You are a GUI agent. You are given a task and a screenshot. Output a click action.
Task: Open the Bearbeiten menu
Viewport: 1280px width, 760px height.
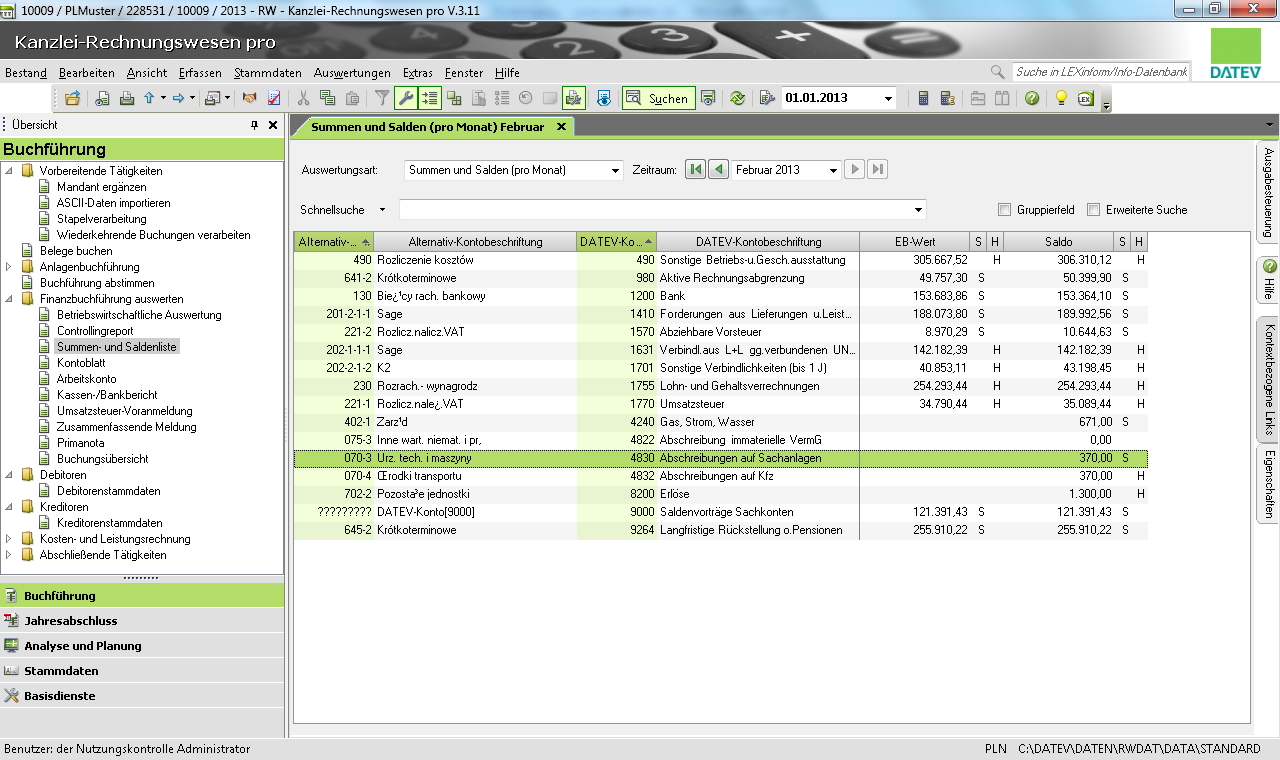point(87,73)
